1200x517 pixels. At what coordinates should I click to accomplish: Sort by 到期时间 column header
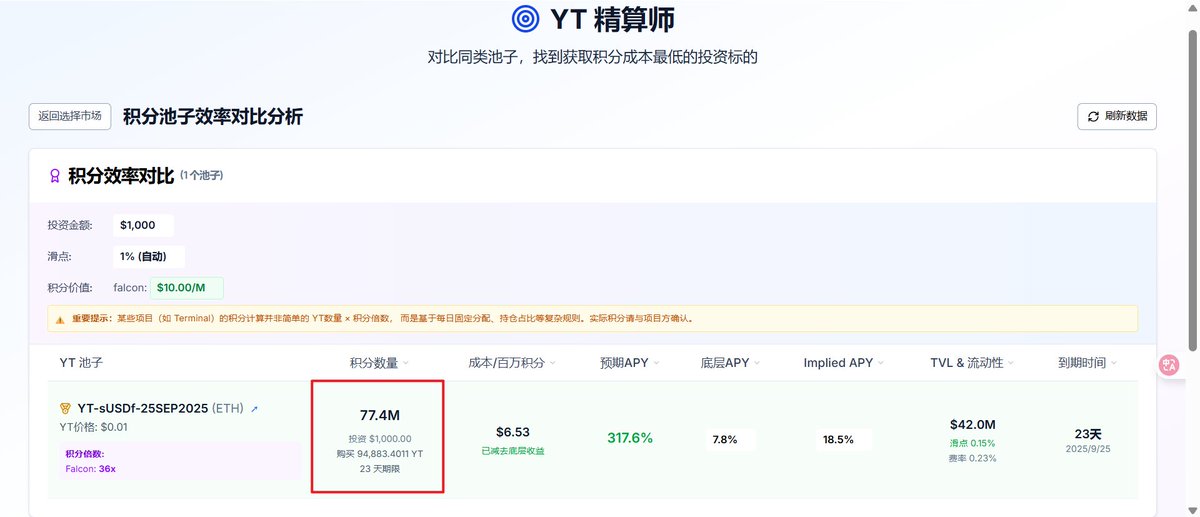[1088, 363]
